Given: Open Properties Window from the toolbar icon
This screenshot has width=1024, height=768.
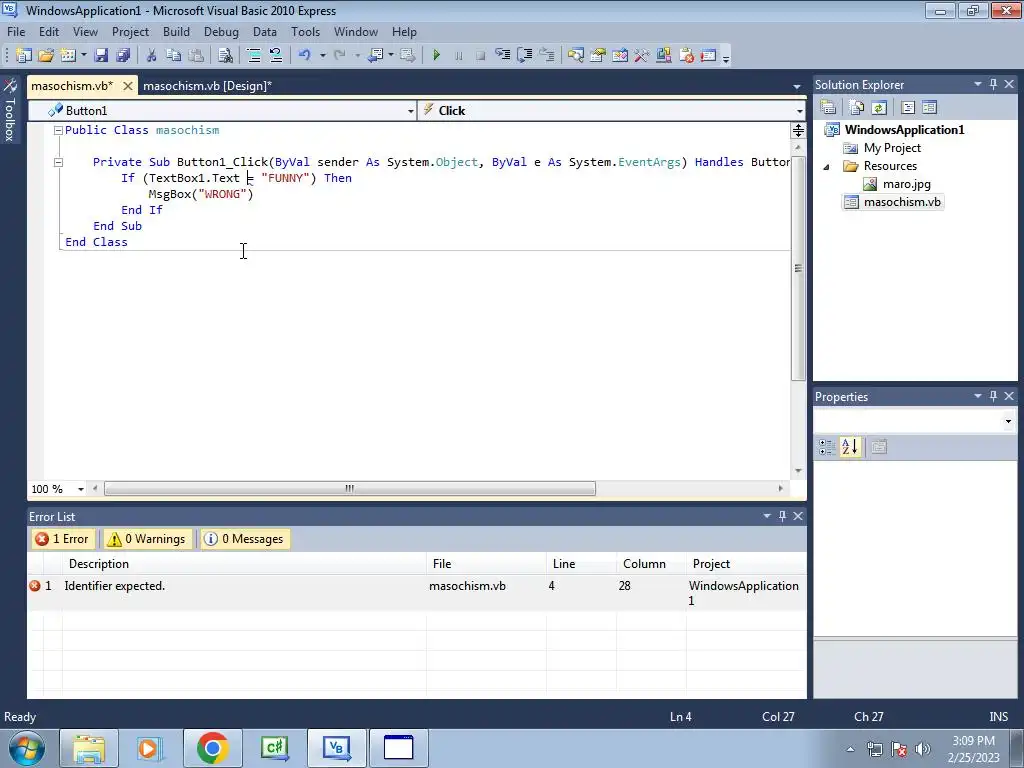Looking at the screenshot, I should 598,56.
